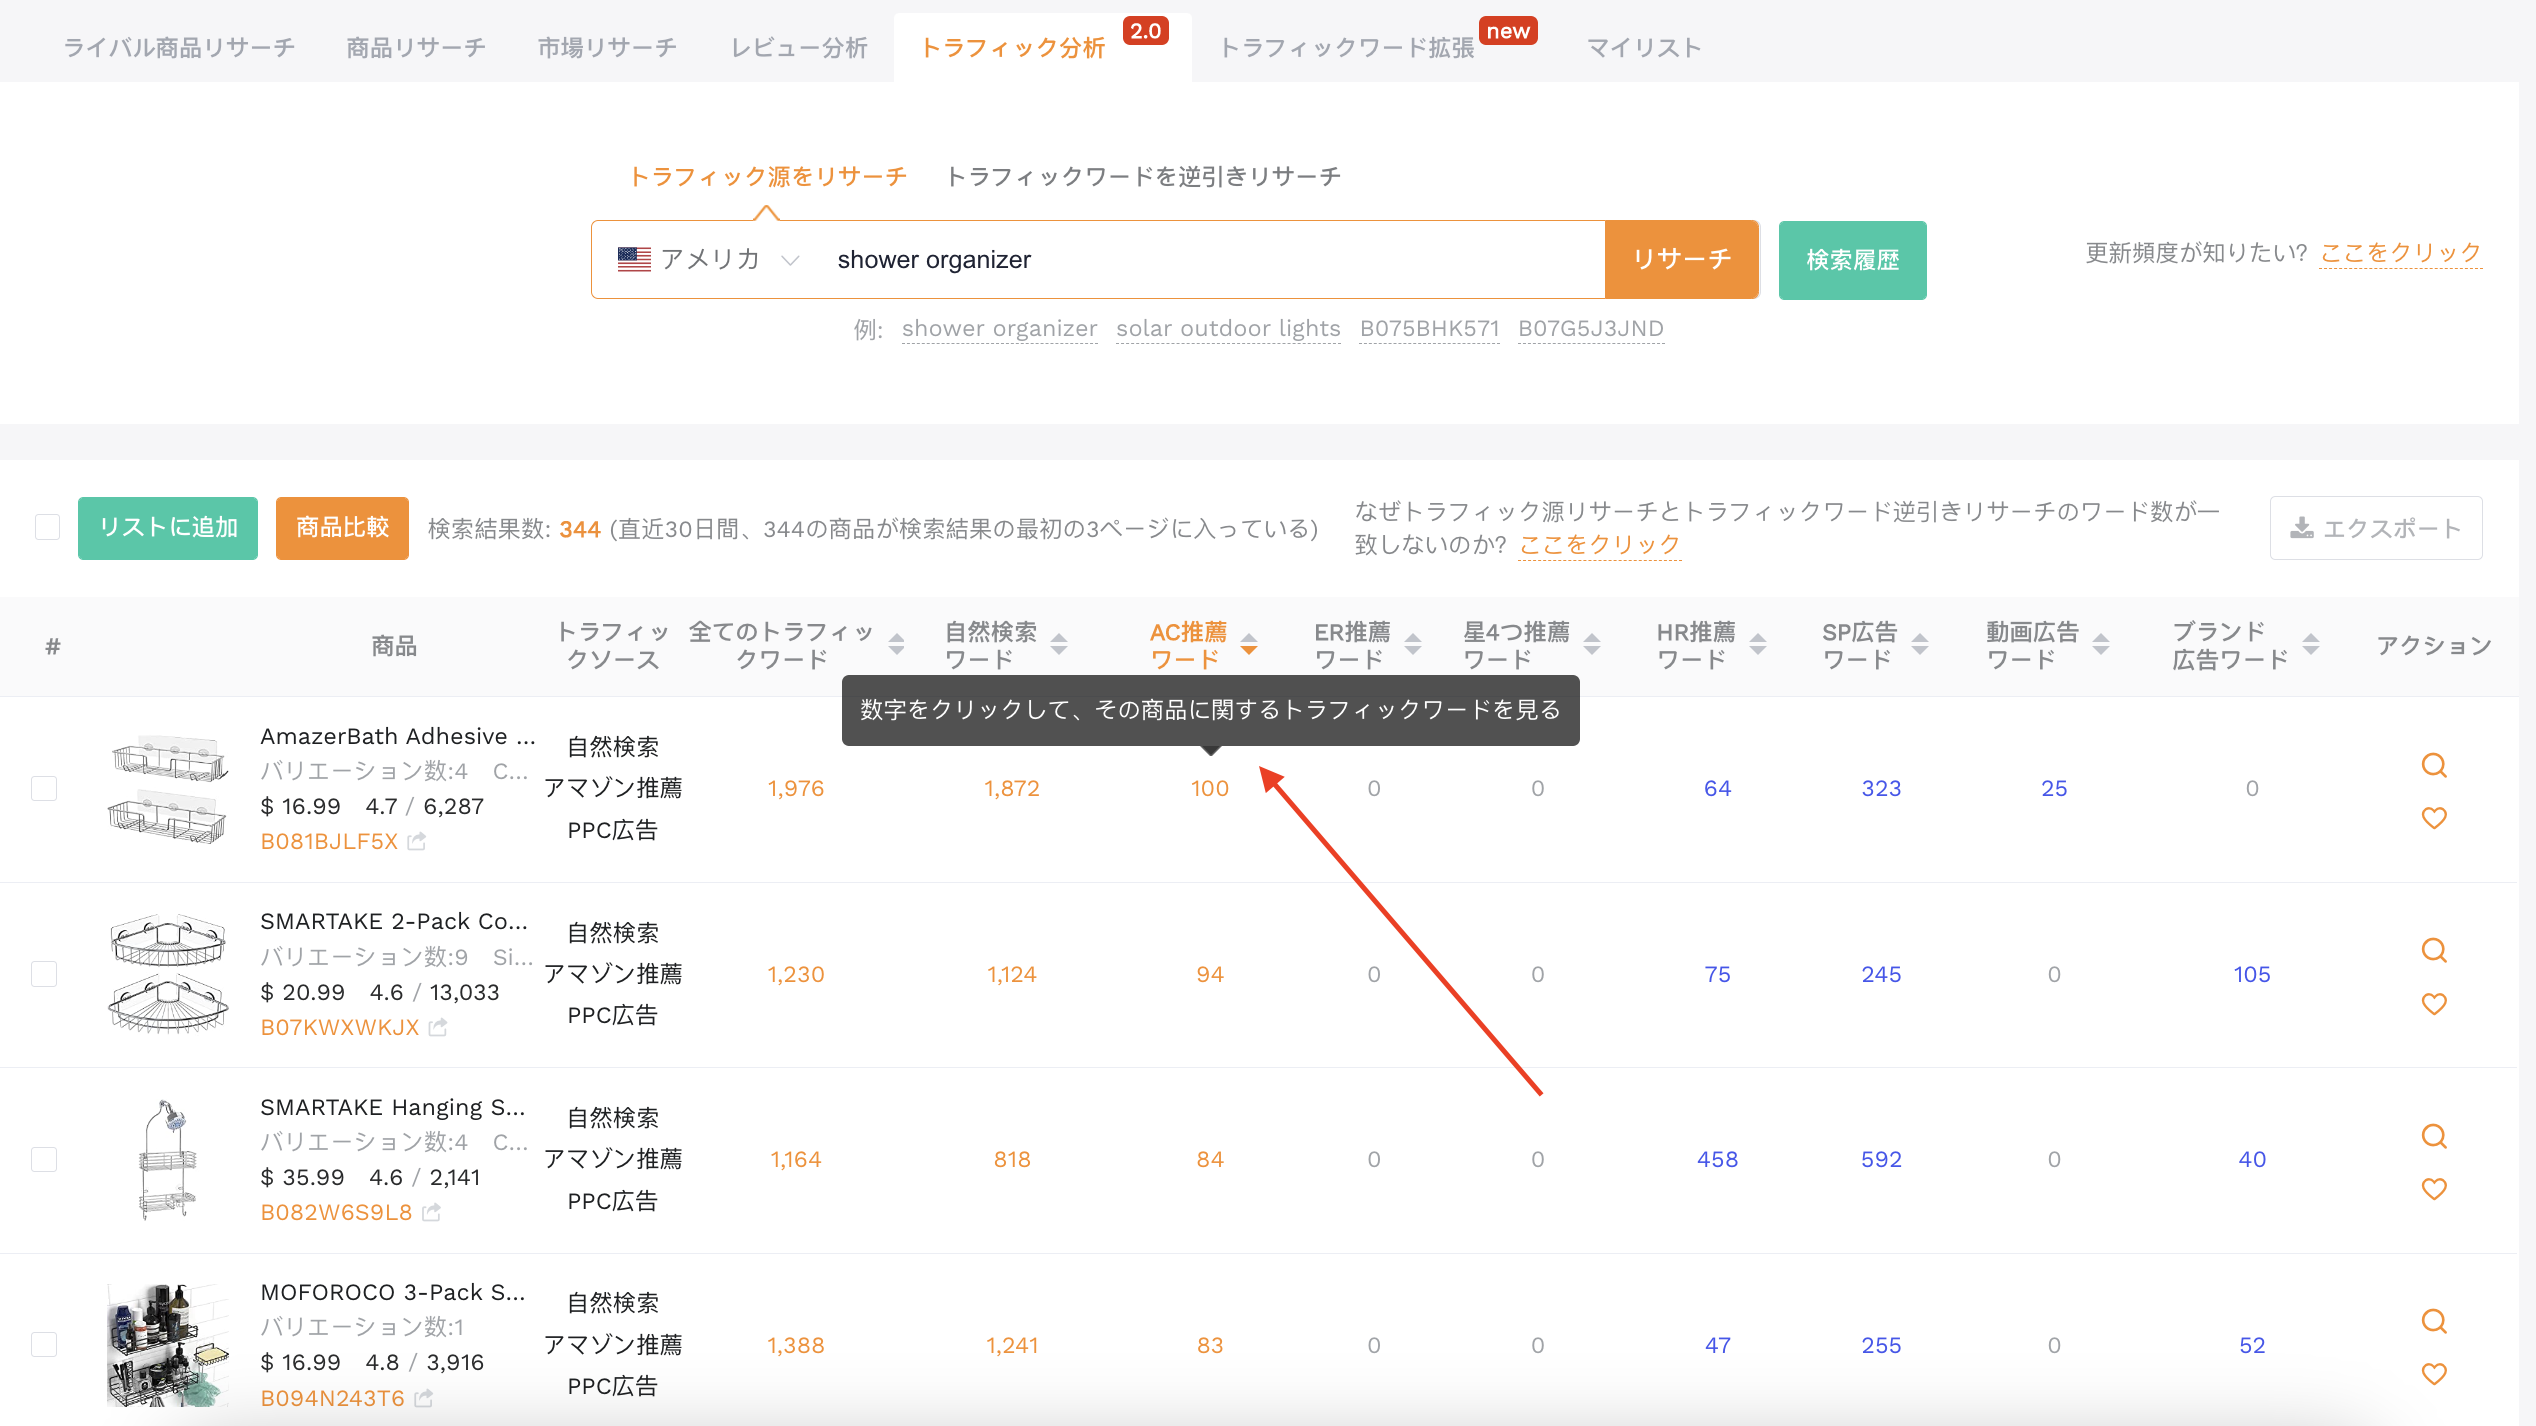Open external link icon beside B082W6S9L8

[x=432, y=1212]
